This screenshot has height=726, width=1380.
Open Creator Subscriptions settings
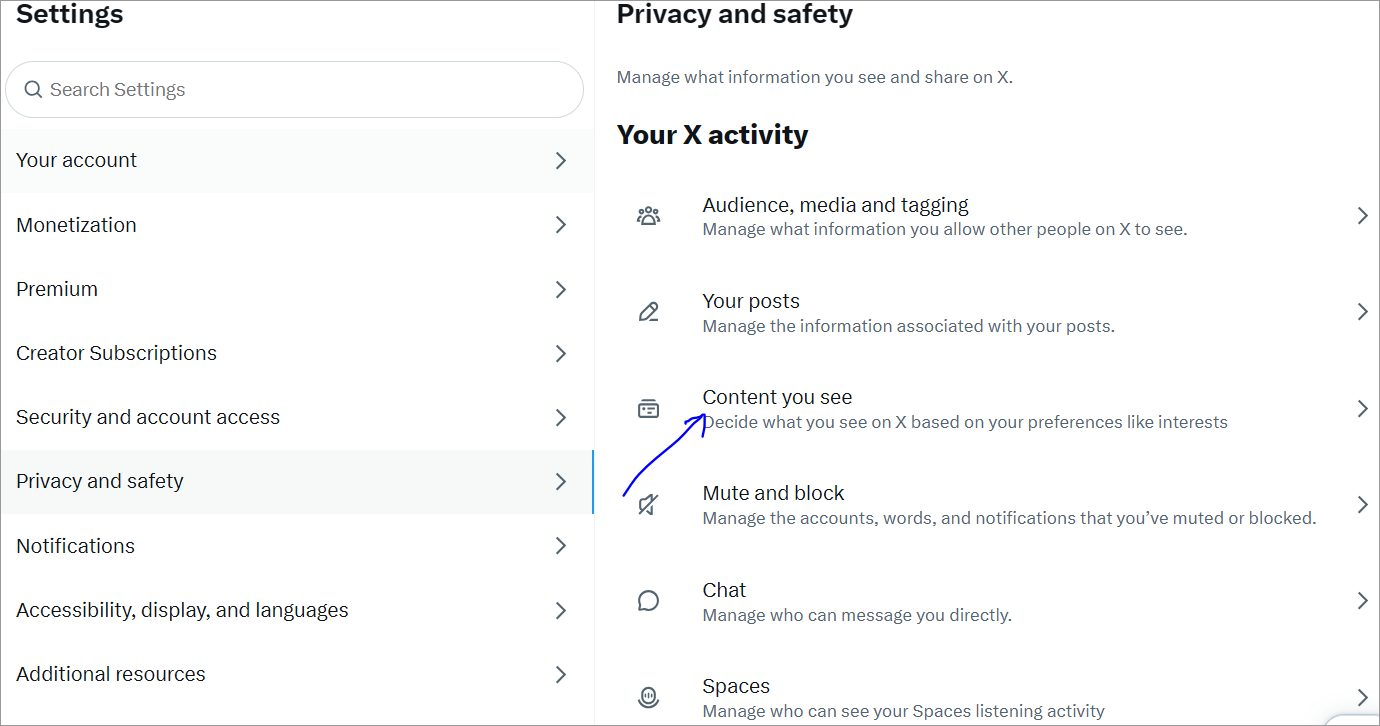click(297, 353)
